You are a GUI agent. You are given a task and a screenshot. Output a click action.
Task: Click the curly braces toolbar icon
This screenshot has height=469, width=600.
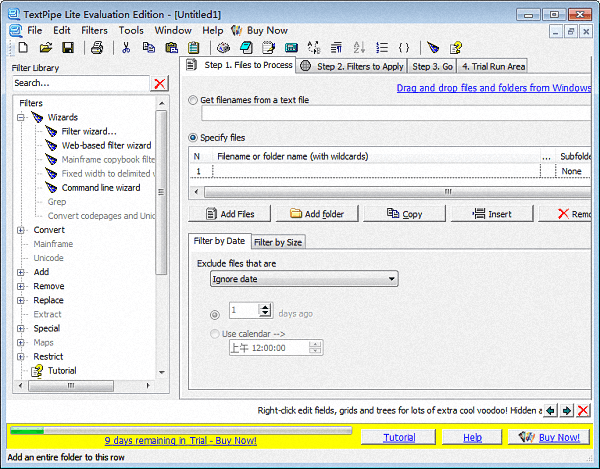404,47
